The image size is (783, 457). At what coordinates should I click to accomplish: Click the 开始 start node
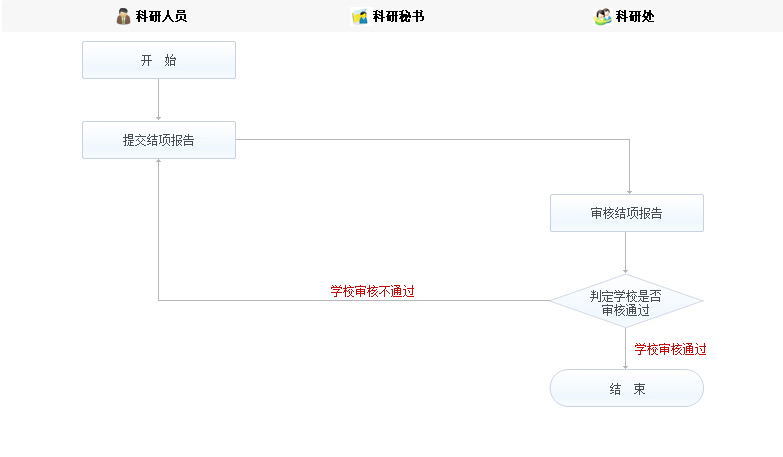pos(159,60)
